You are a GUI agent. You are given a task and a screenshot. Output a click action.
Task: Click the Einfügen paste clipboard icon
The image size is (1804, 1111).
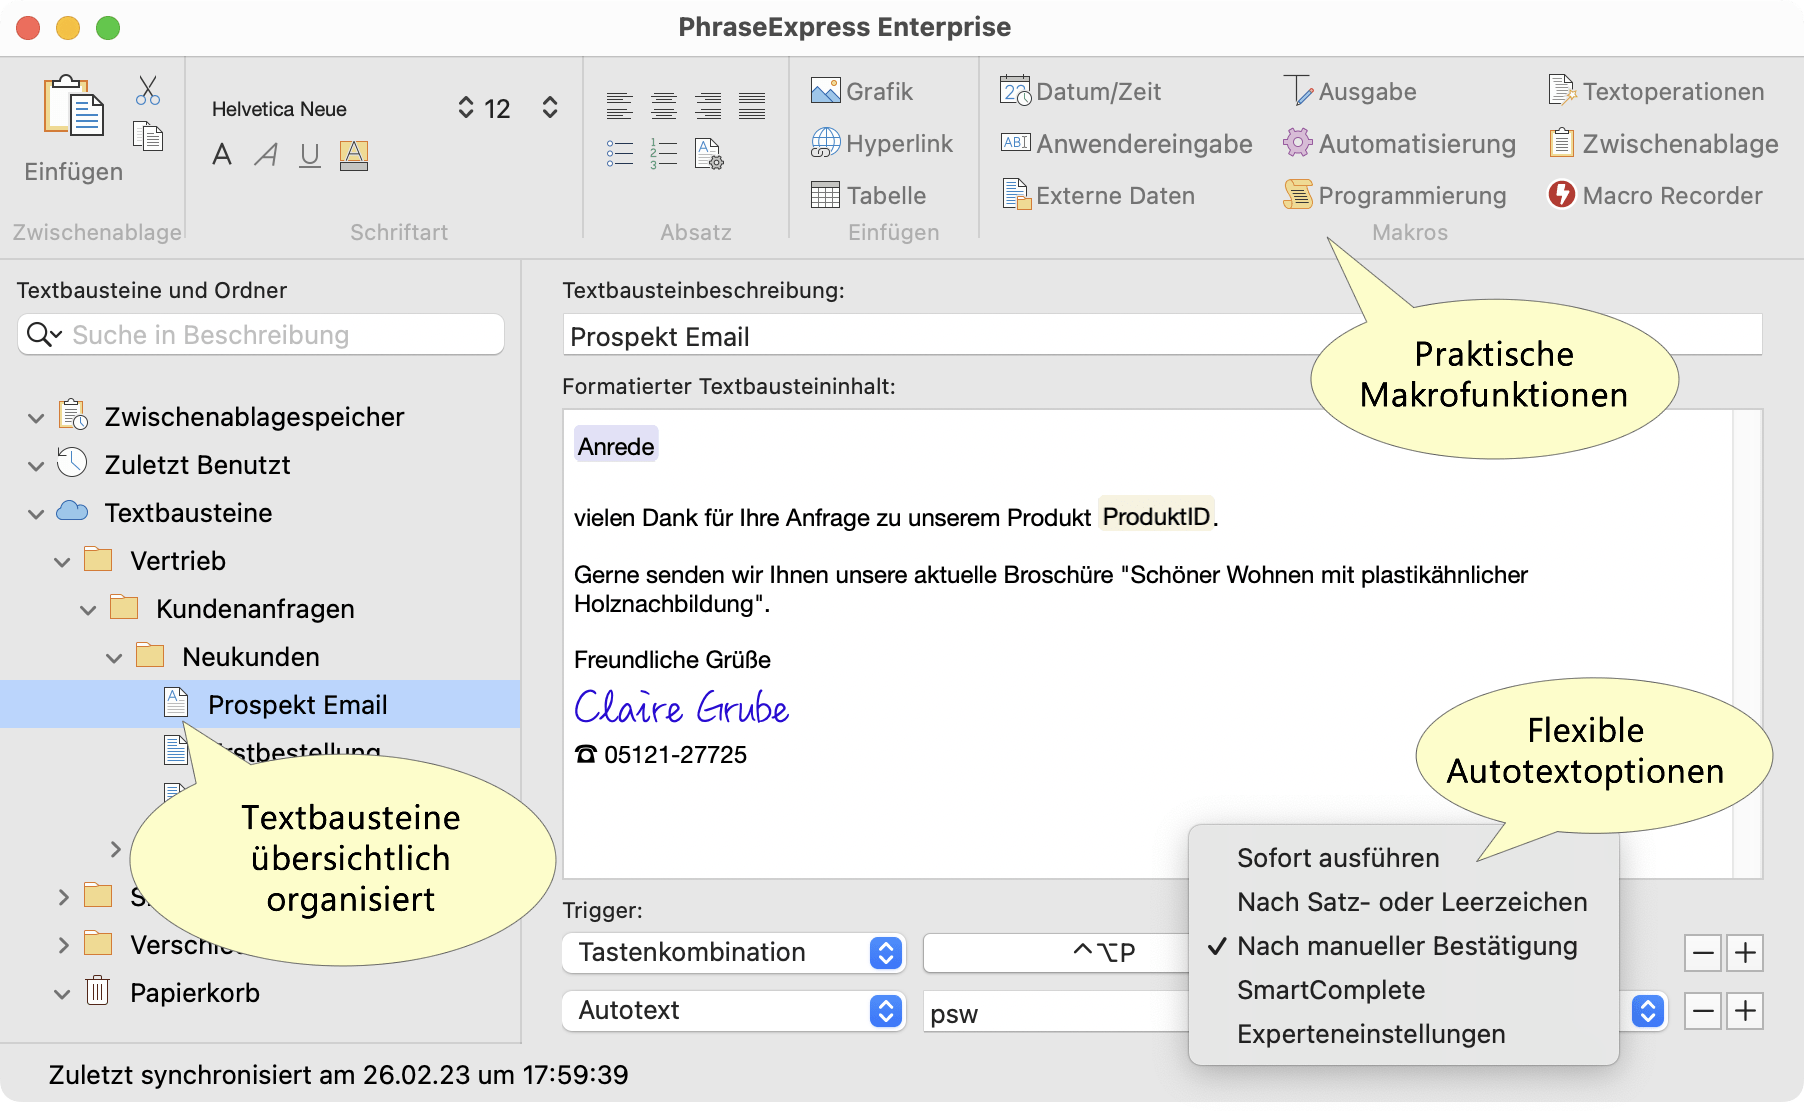[73, 107]
